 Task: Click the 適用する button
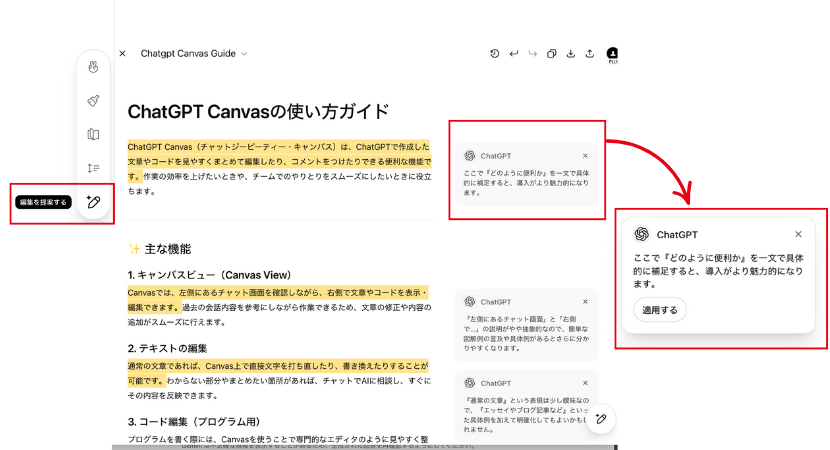pos(660,310)
